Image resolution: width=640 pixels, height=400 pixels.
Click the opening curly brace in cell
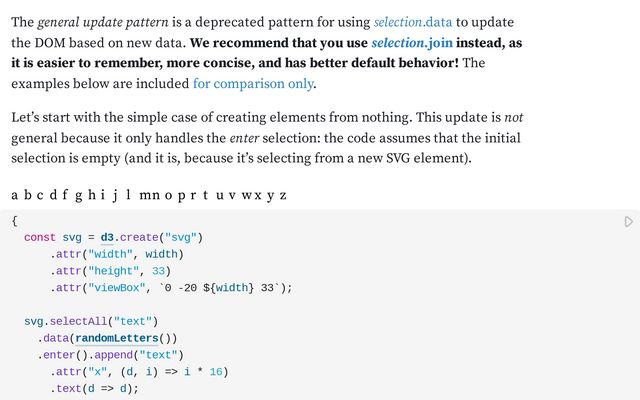(x=15, y=220)
